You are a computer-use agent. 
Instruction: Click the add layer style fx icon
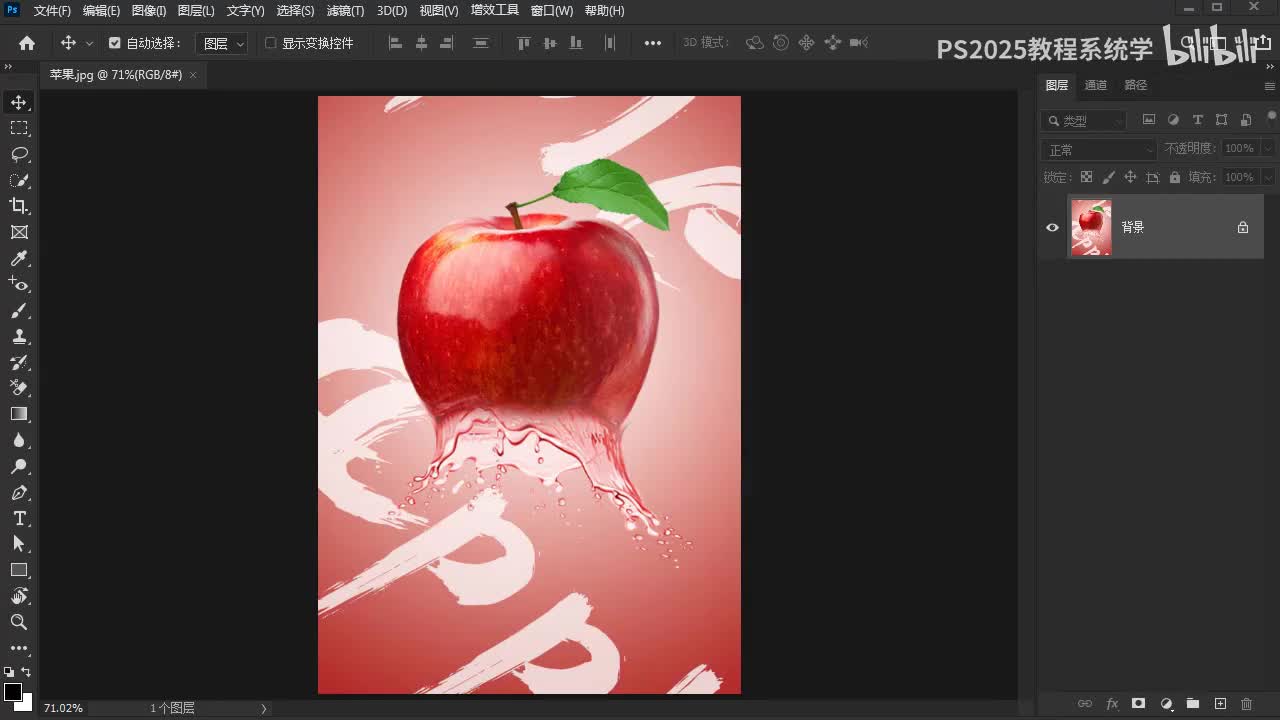1112,704
